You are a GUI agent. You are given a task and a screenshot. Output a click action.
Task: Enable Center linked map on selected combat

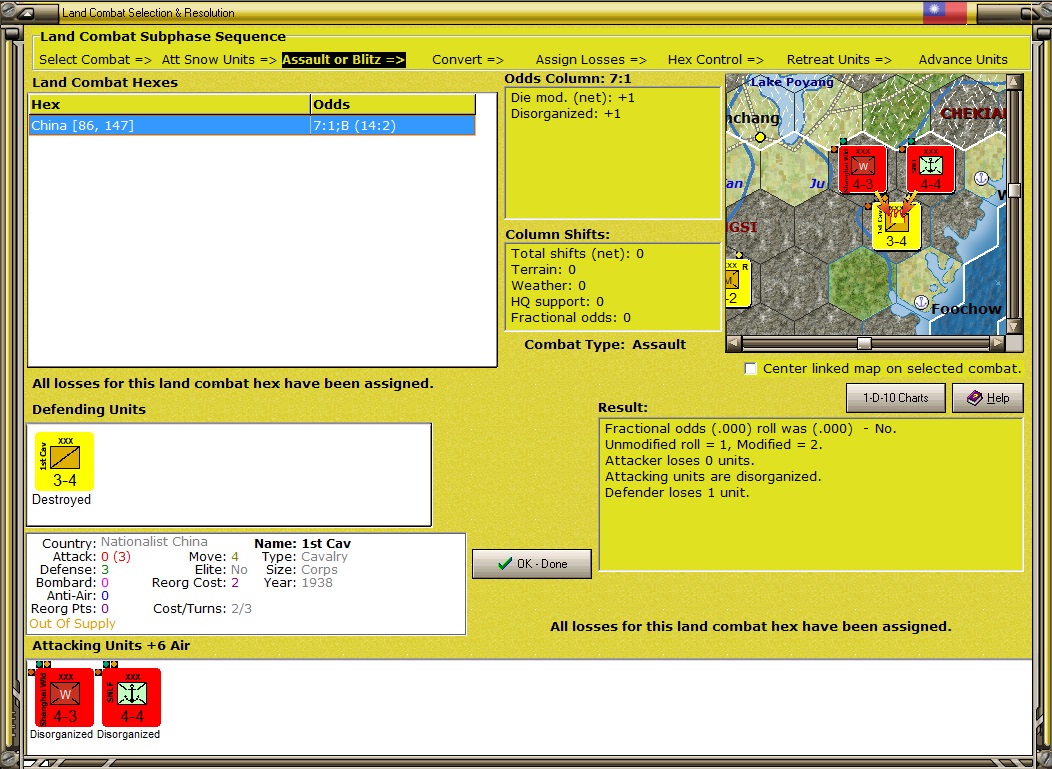click(x=751, y=368)
